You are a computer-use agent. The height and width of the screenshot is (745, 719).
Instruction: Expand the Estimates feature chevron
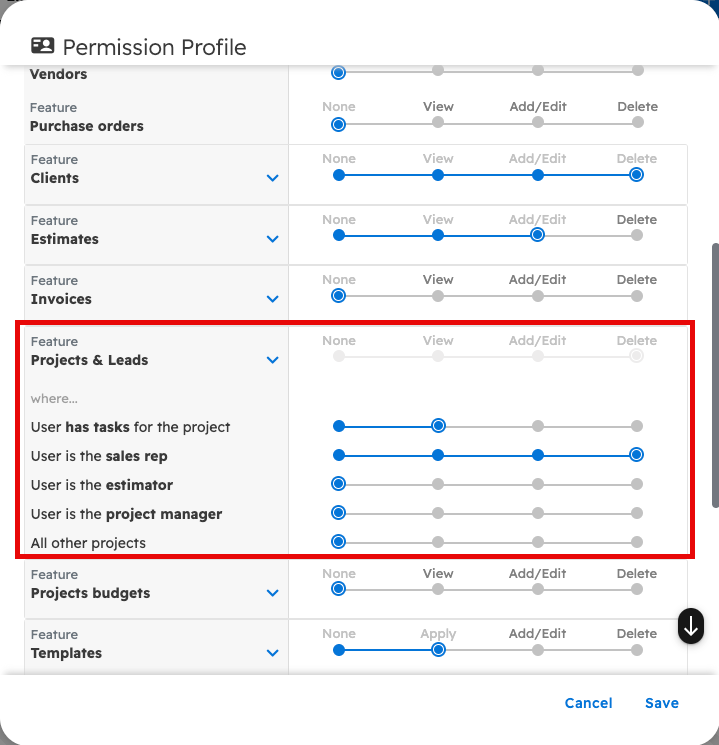(272, 239)
